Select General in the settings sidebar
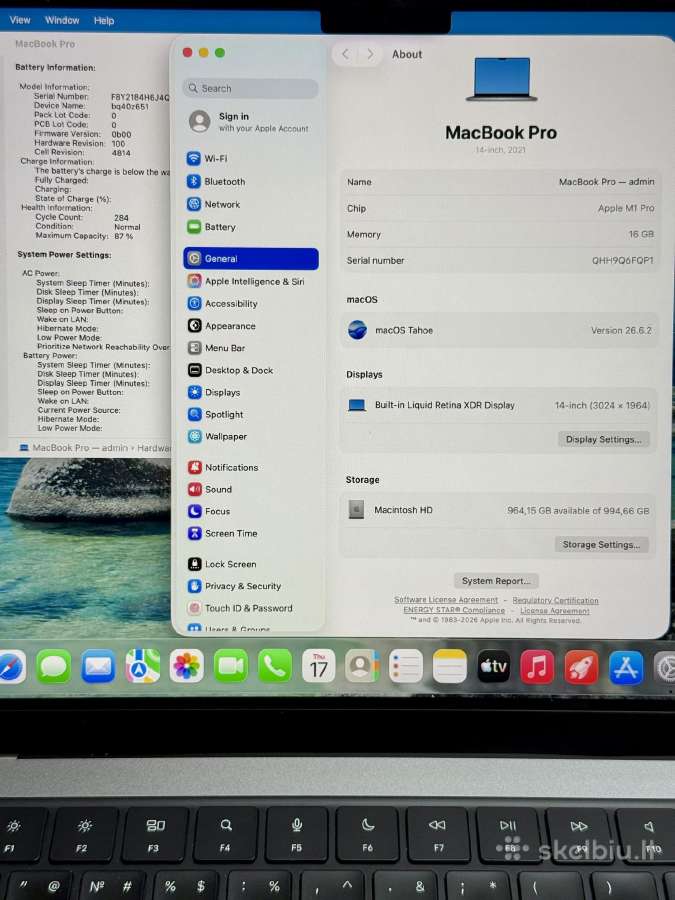This screenshot has width=675, height=900. (x=251, y=258)
